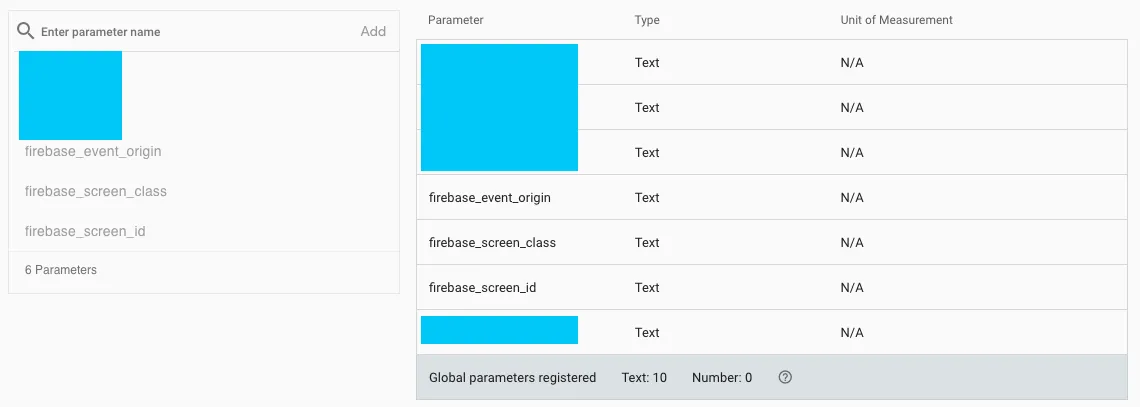Image resolution: width=1140 pixels, height=407 pixels.
Task: Click the Type column header
Action: coord(647,20)
